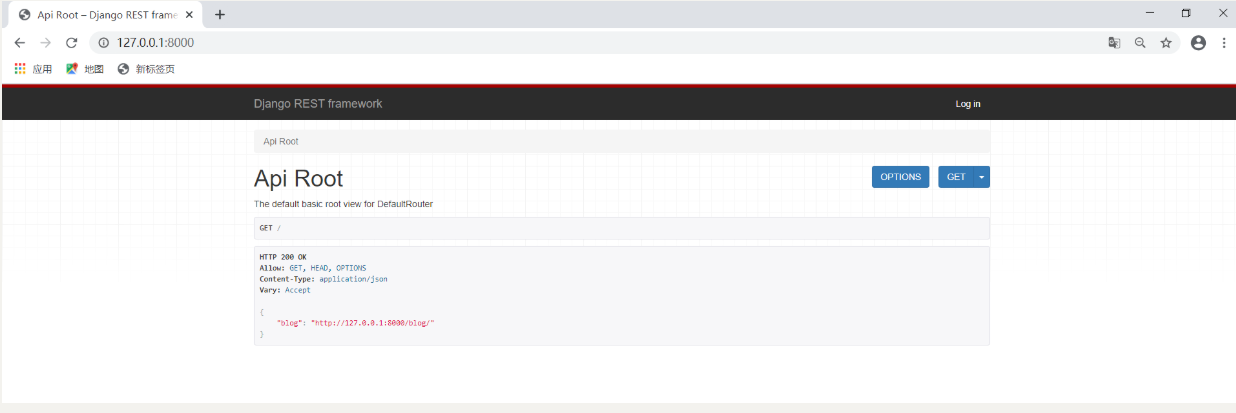Click the GET button
Image resolution: width=1236 pixels, height=413 pixels.
point(957,177)
